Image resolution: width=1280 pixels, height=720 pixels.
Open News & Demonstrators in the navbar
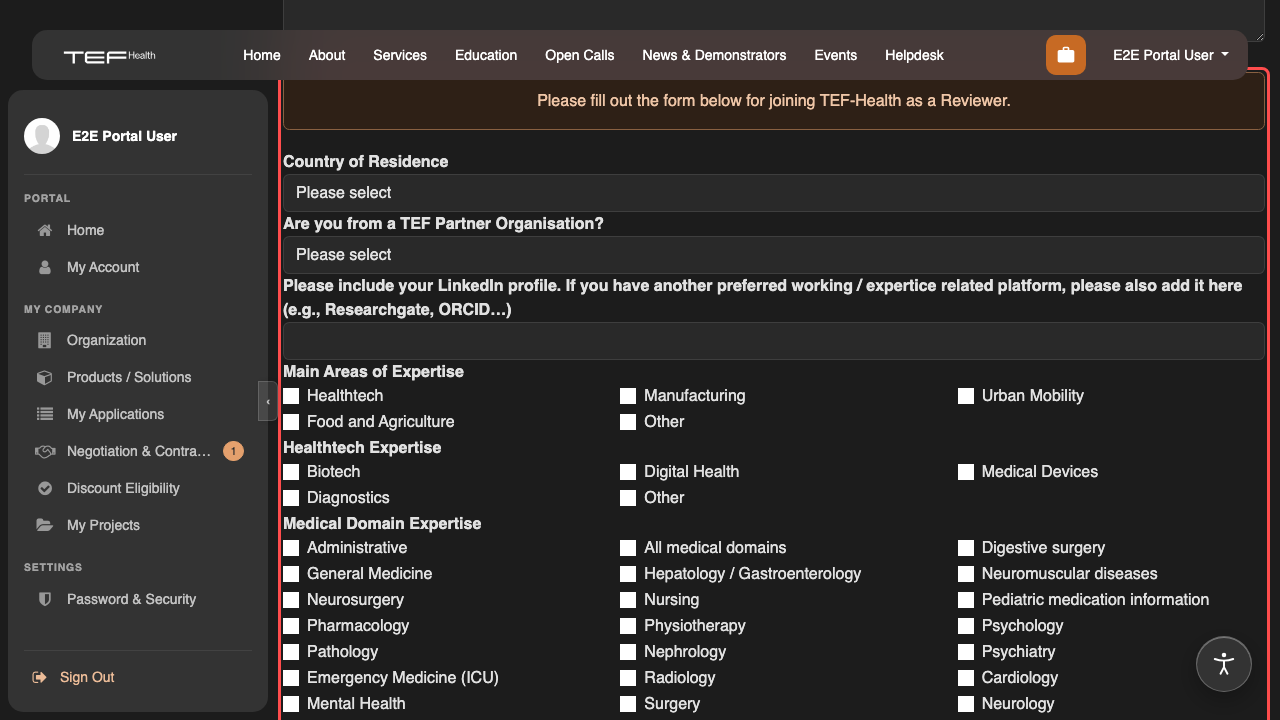point(714,55)
